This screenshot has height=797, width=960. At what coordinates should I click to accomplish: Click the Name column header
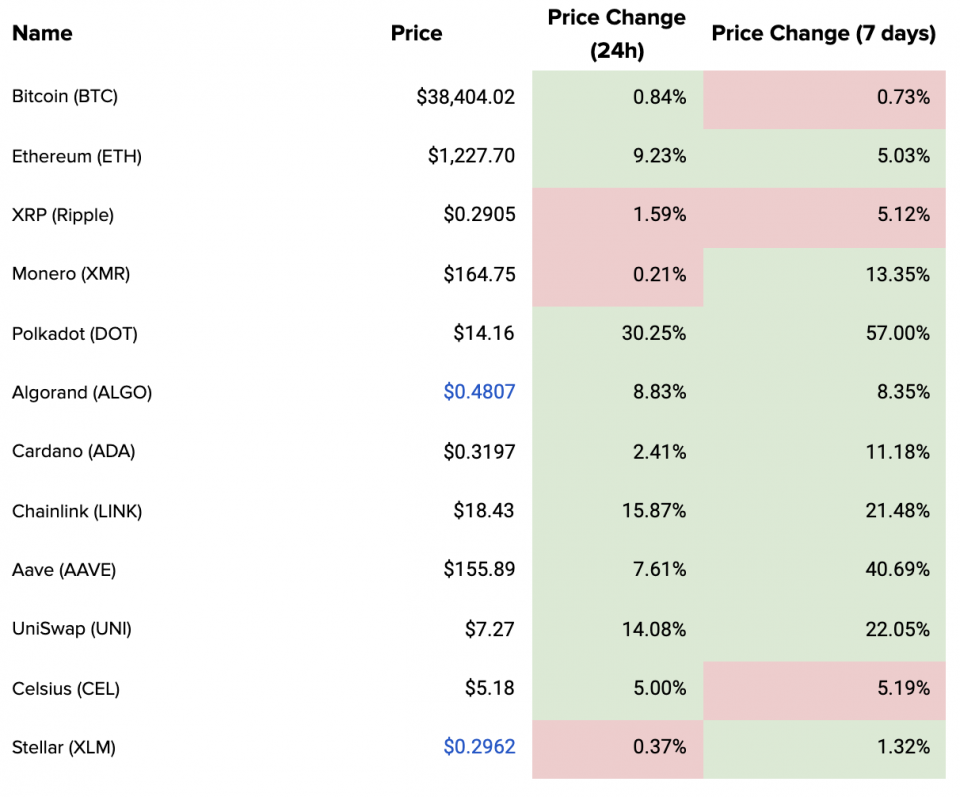pyautogui.click(x=42, y=33)
